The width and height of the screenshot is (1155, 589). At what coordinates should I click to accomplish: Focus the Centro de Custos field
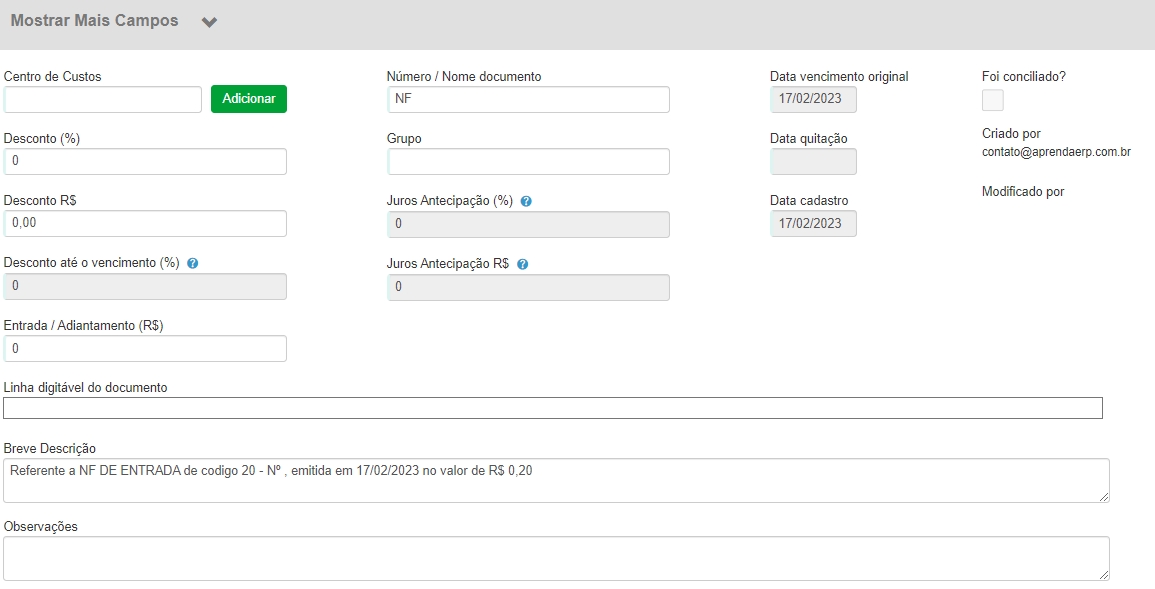pos(104,99)
